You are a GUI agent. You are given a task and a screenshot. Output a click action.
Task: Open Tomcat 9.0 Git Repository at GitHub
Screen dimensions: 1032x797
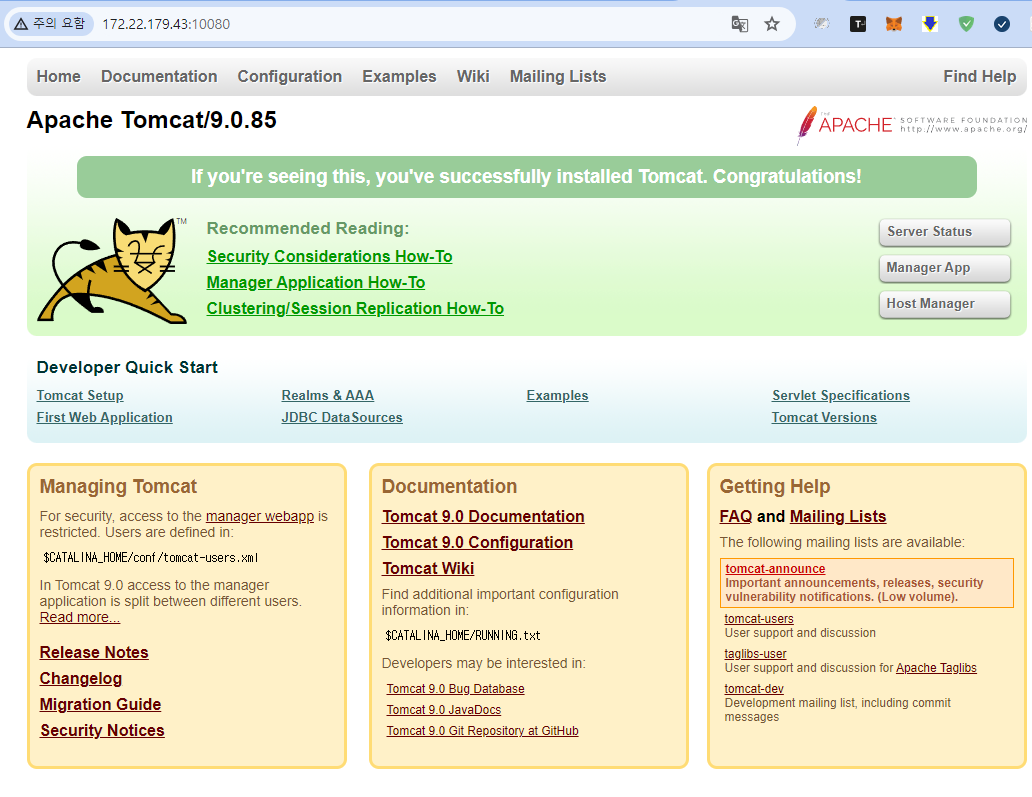click(482, 731)
